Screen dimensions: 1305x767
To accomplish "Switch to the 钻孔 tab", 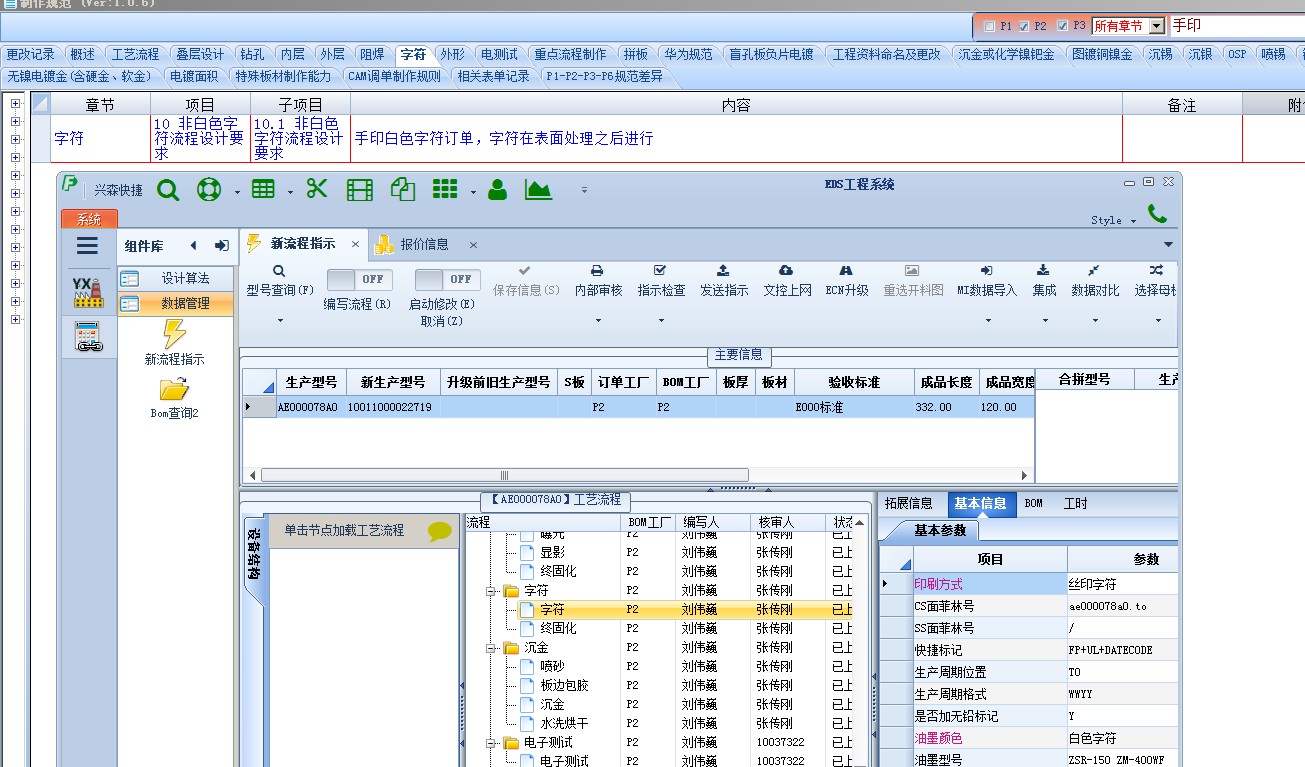I will tap(253, 55).
